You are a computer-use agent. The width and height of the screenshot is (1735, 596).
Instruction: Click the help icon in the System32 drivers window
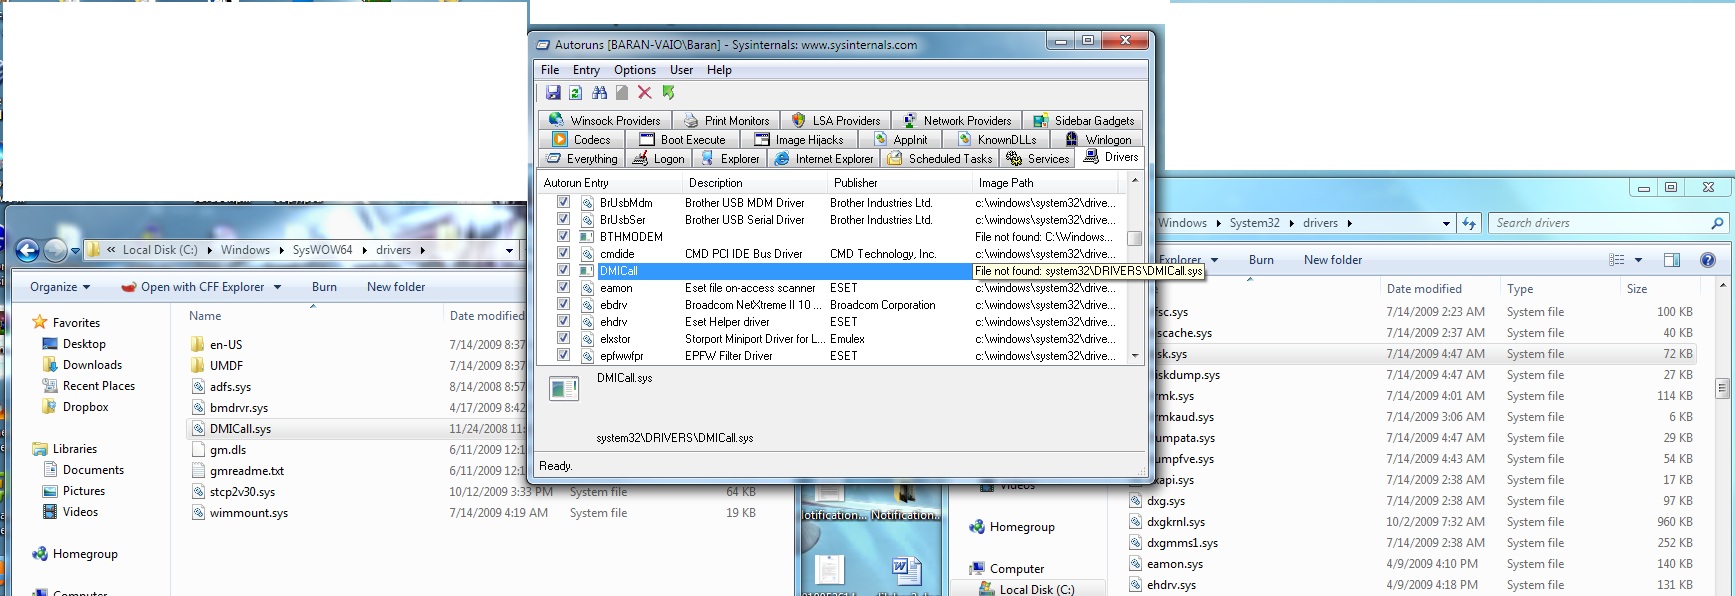click(1708, 260)
